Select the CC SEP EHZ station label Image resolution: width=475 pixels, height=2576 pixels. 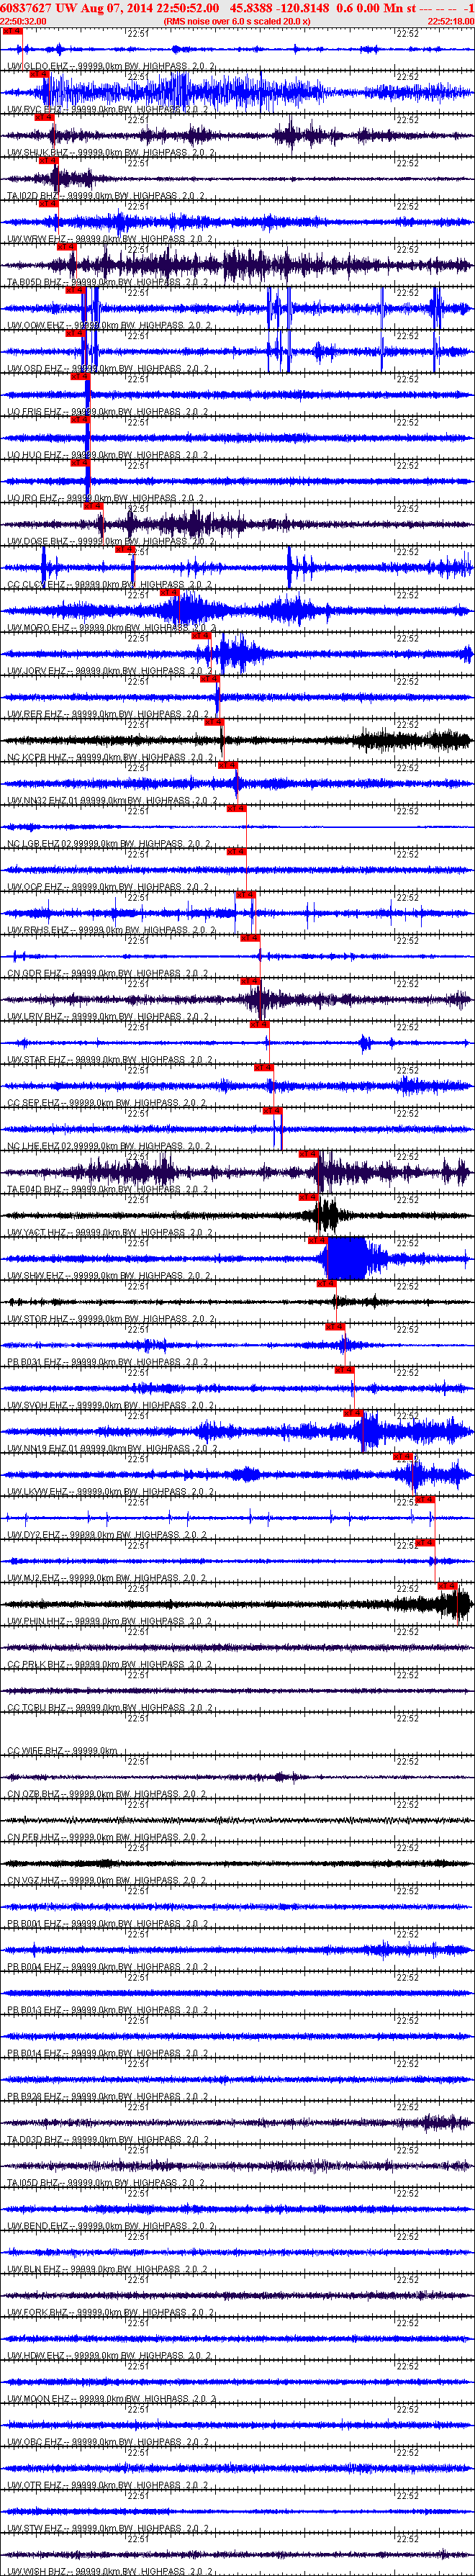106,1102
